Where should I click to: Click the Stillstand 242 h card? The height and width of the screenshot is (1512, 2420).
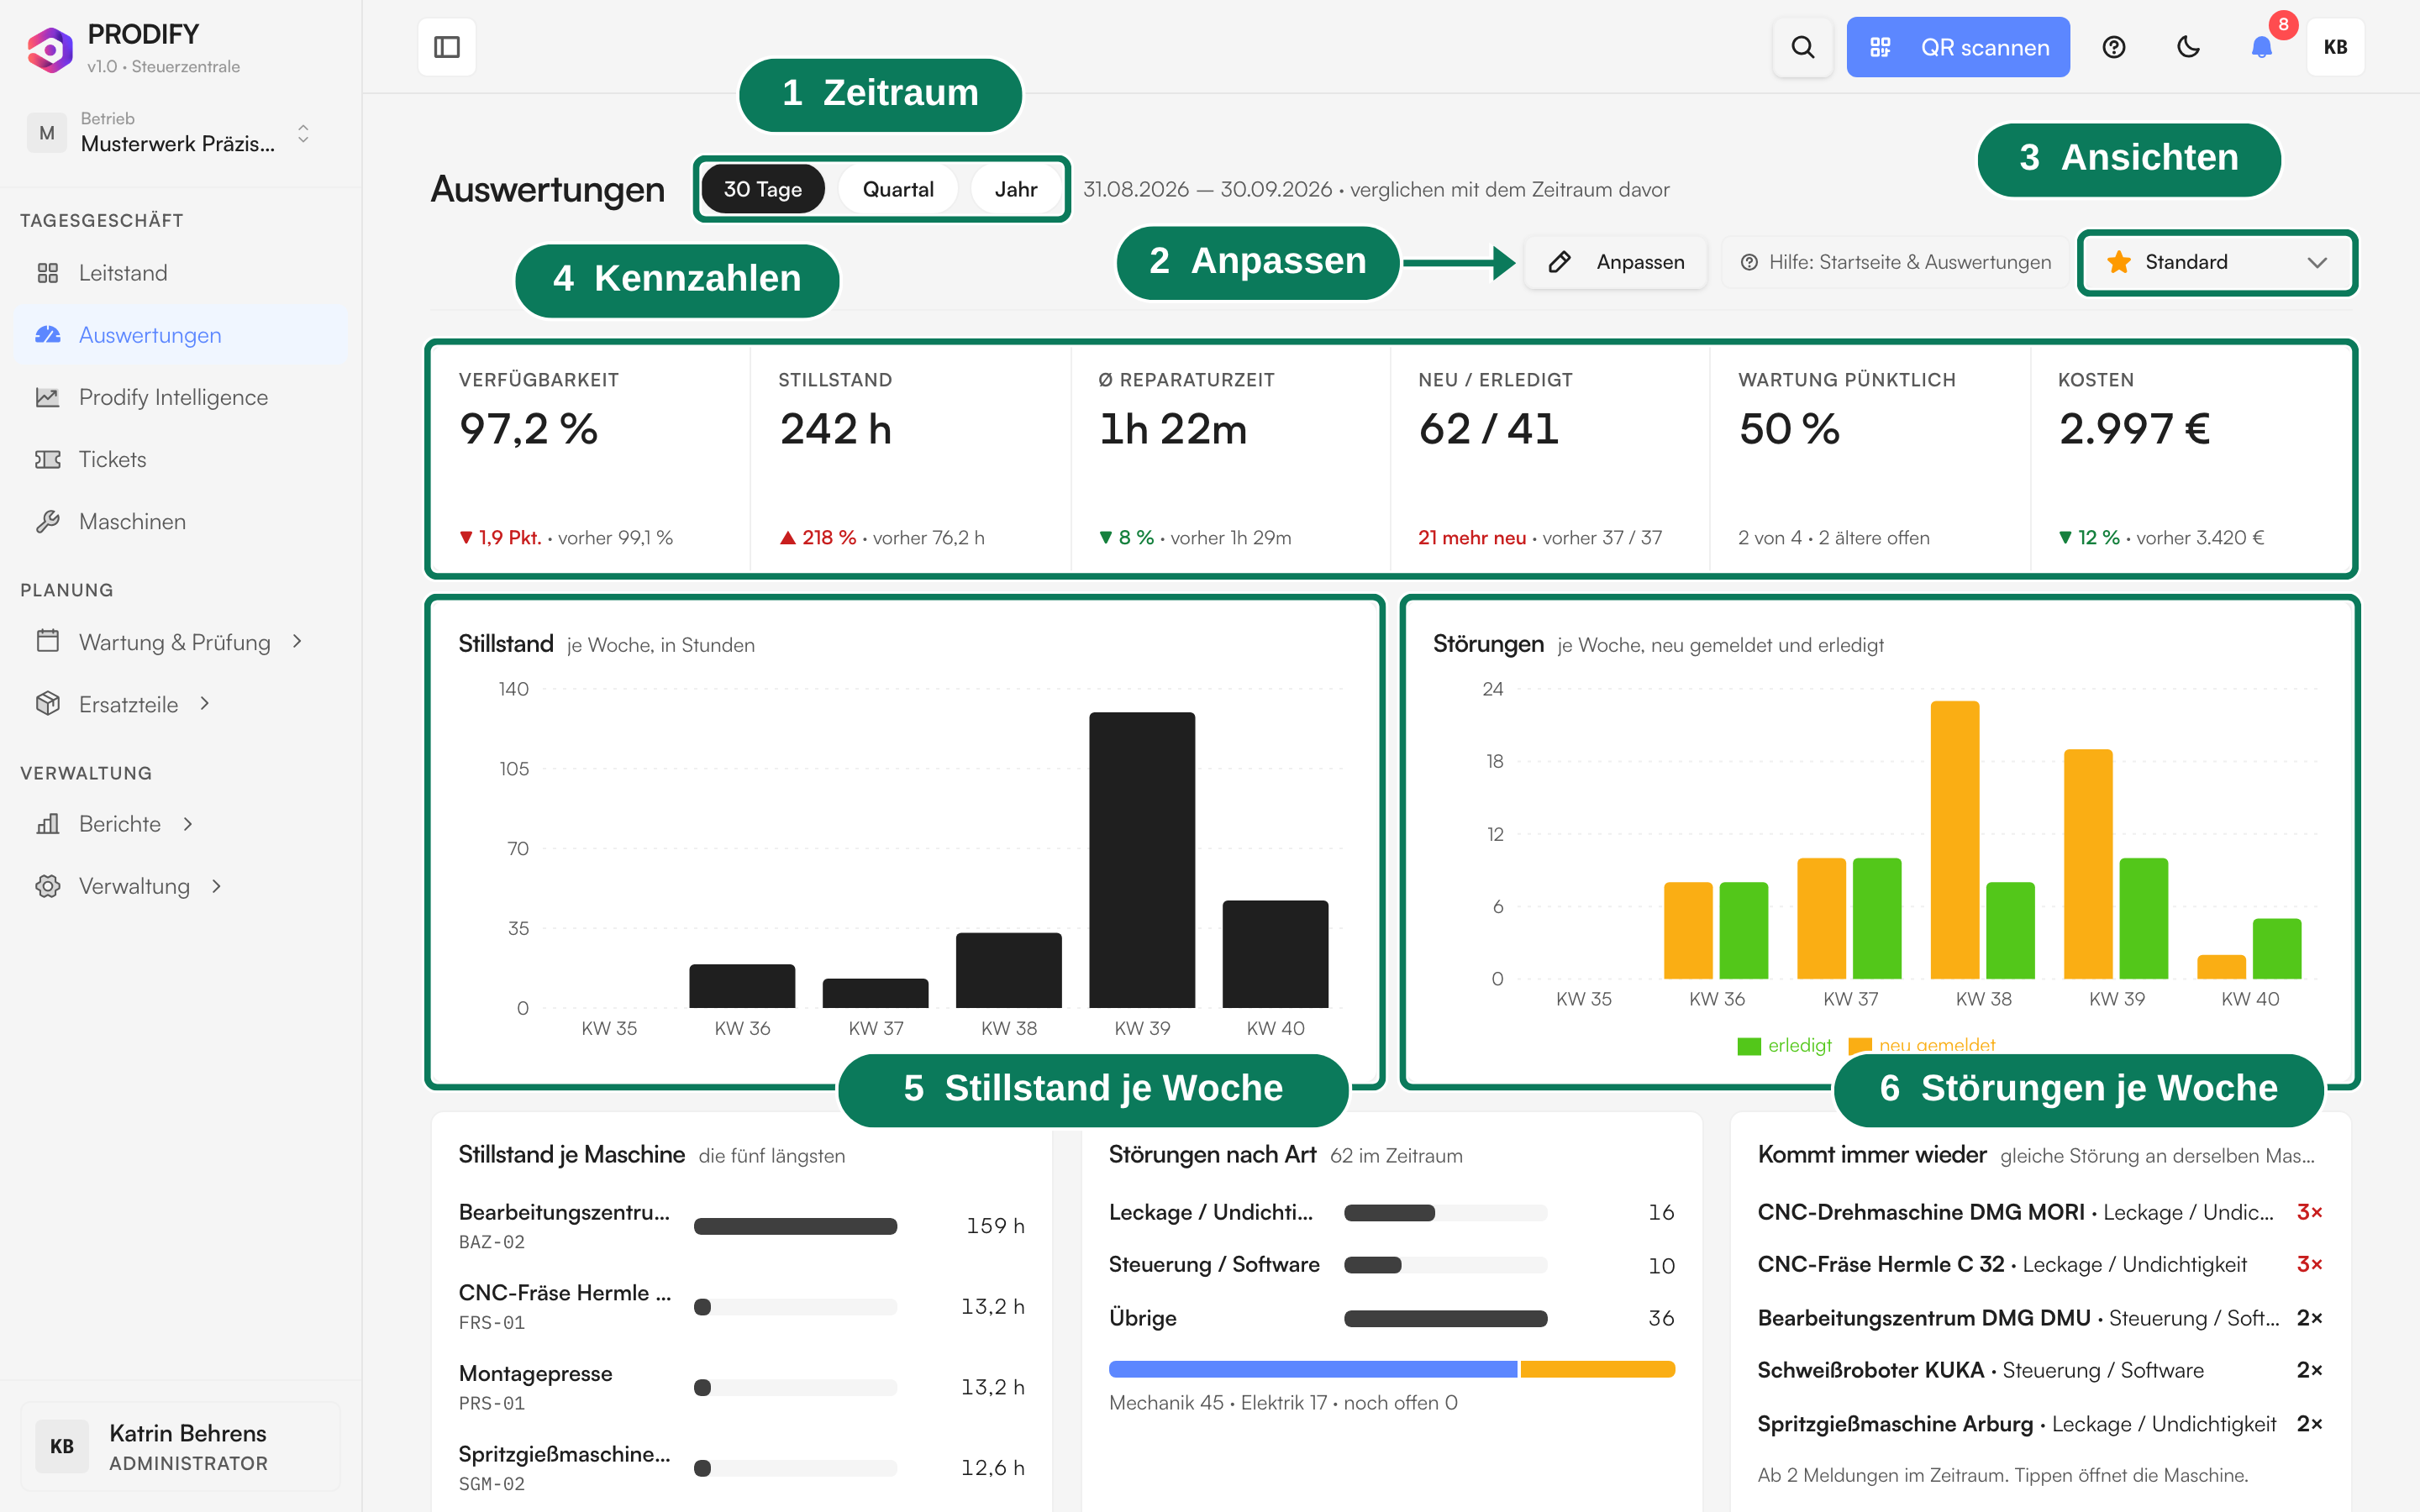tap(910, 459)
